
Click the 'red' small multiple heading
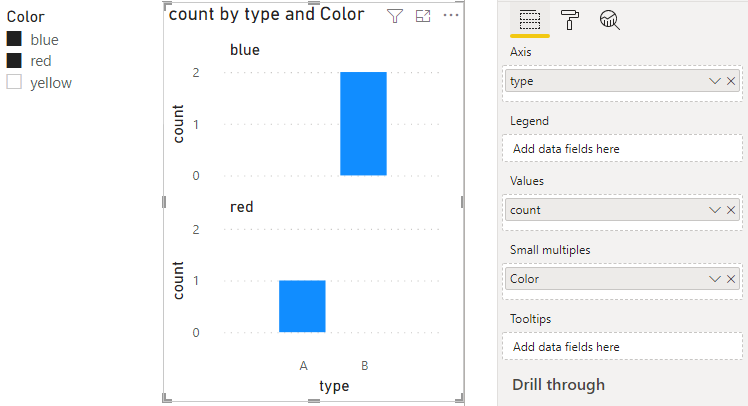241,207
